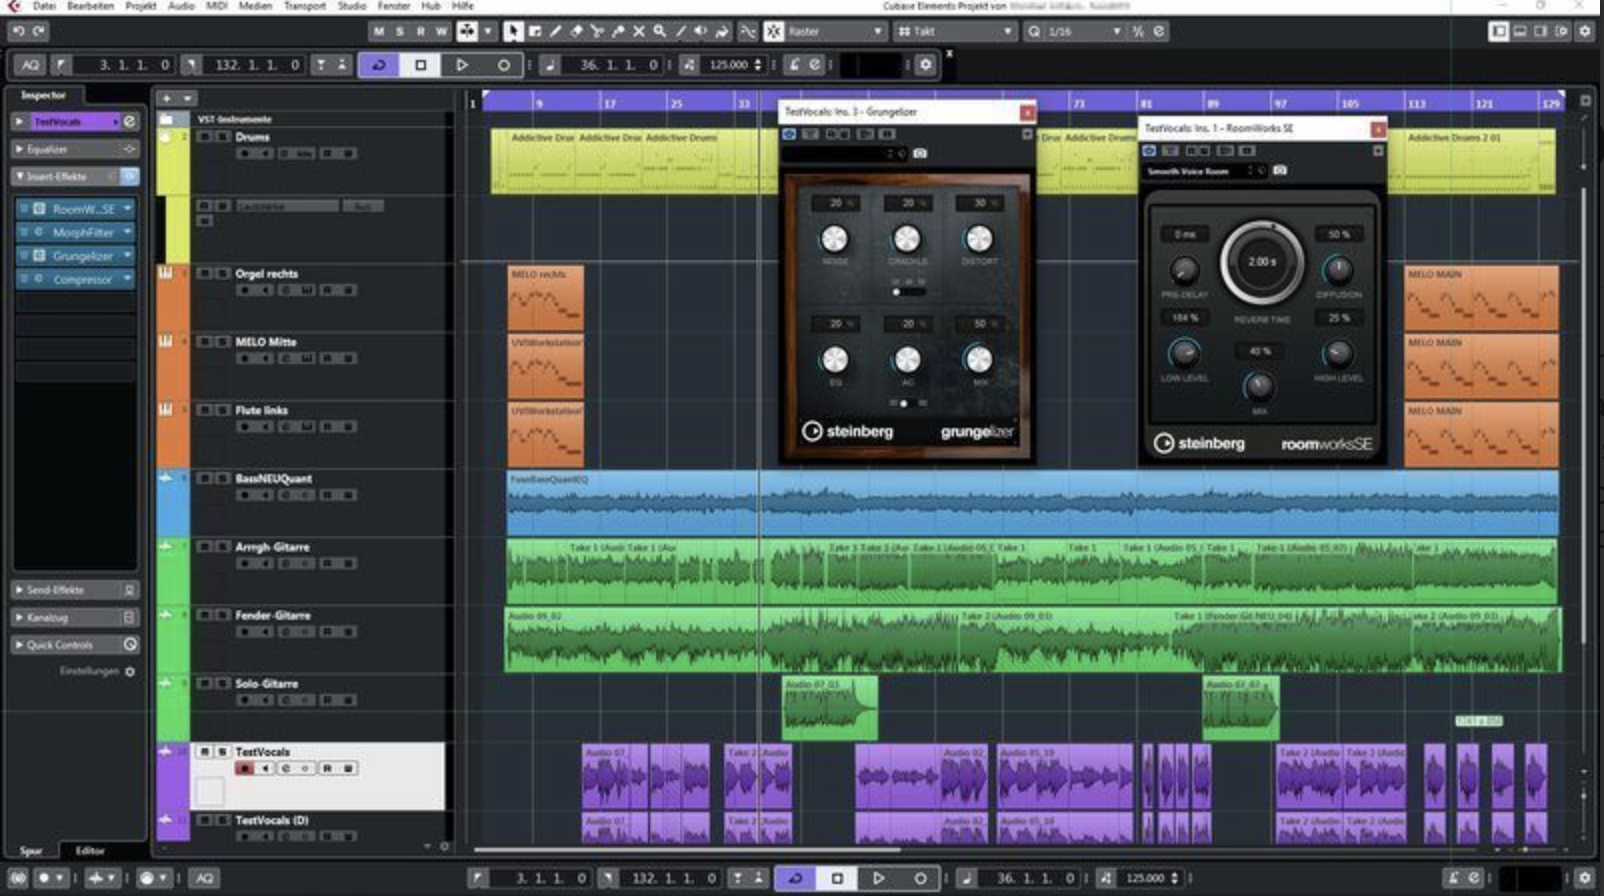Toggle Snap to grid button

click(x=774, y=32)
